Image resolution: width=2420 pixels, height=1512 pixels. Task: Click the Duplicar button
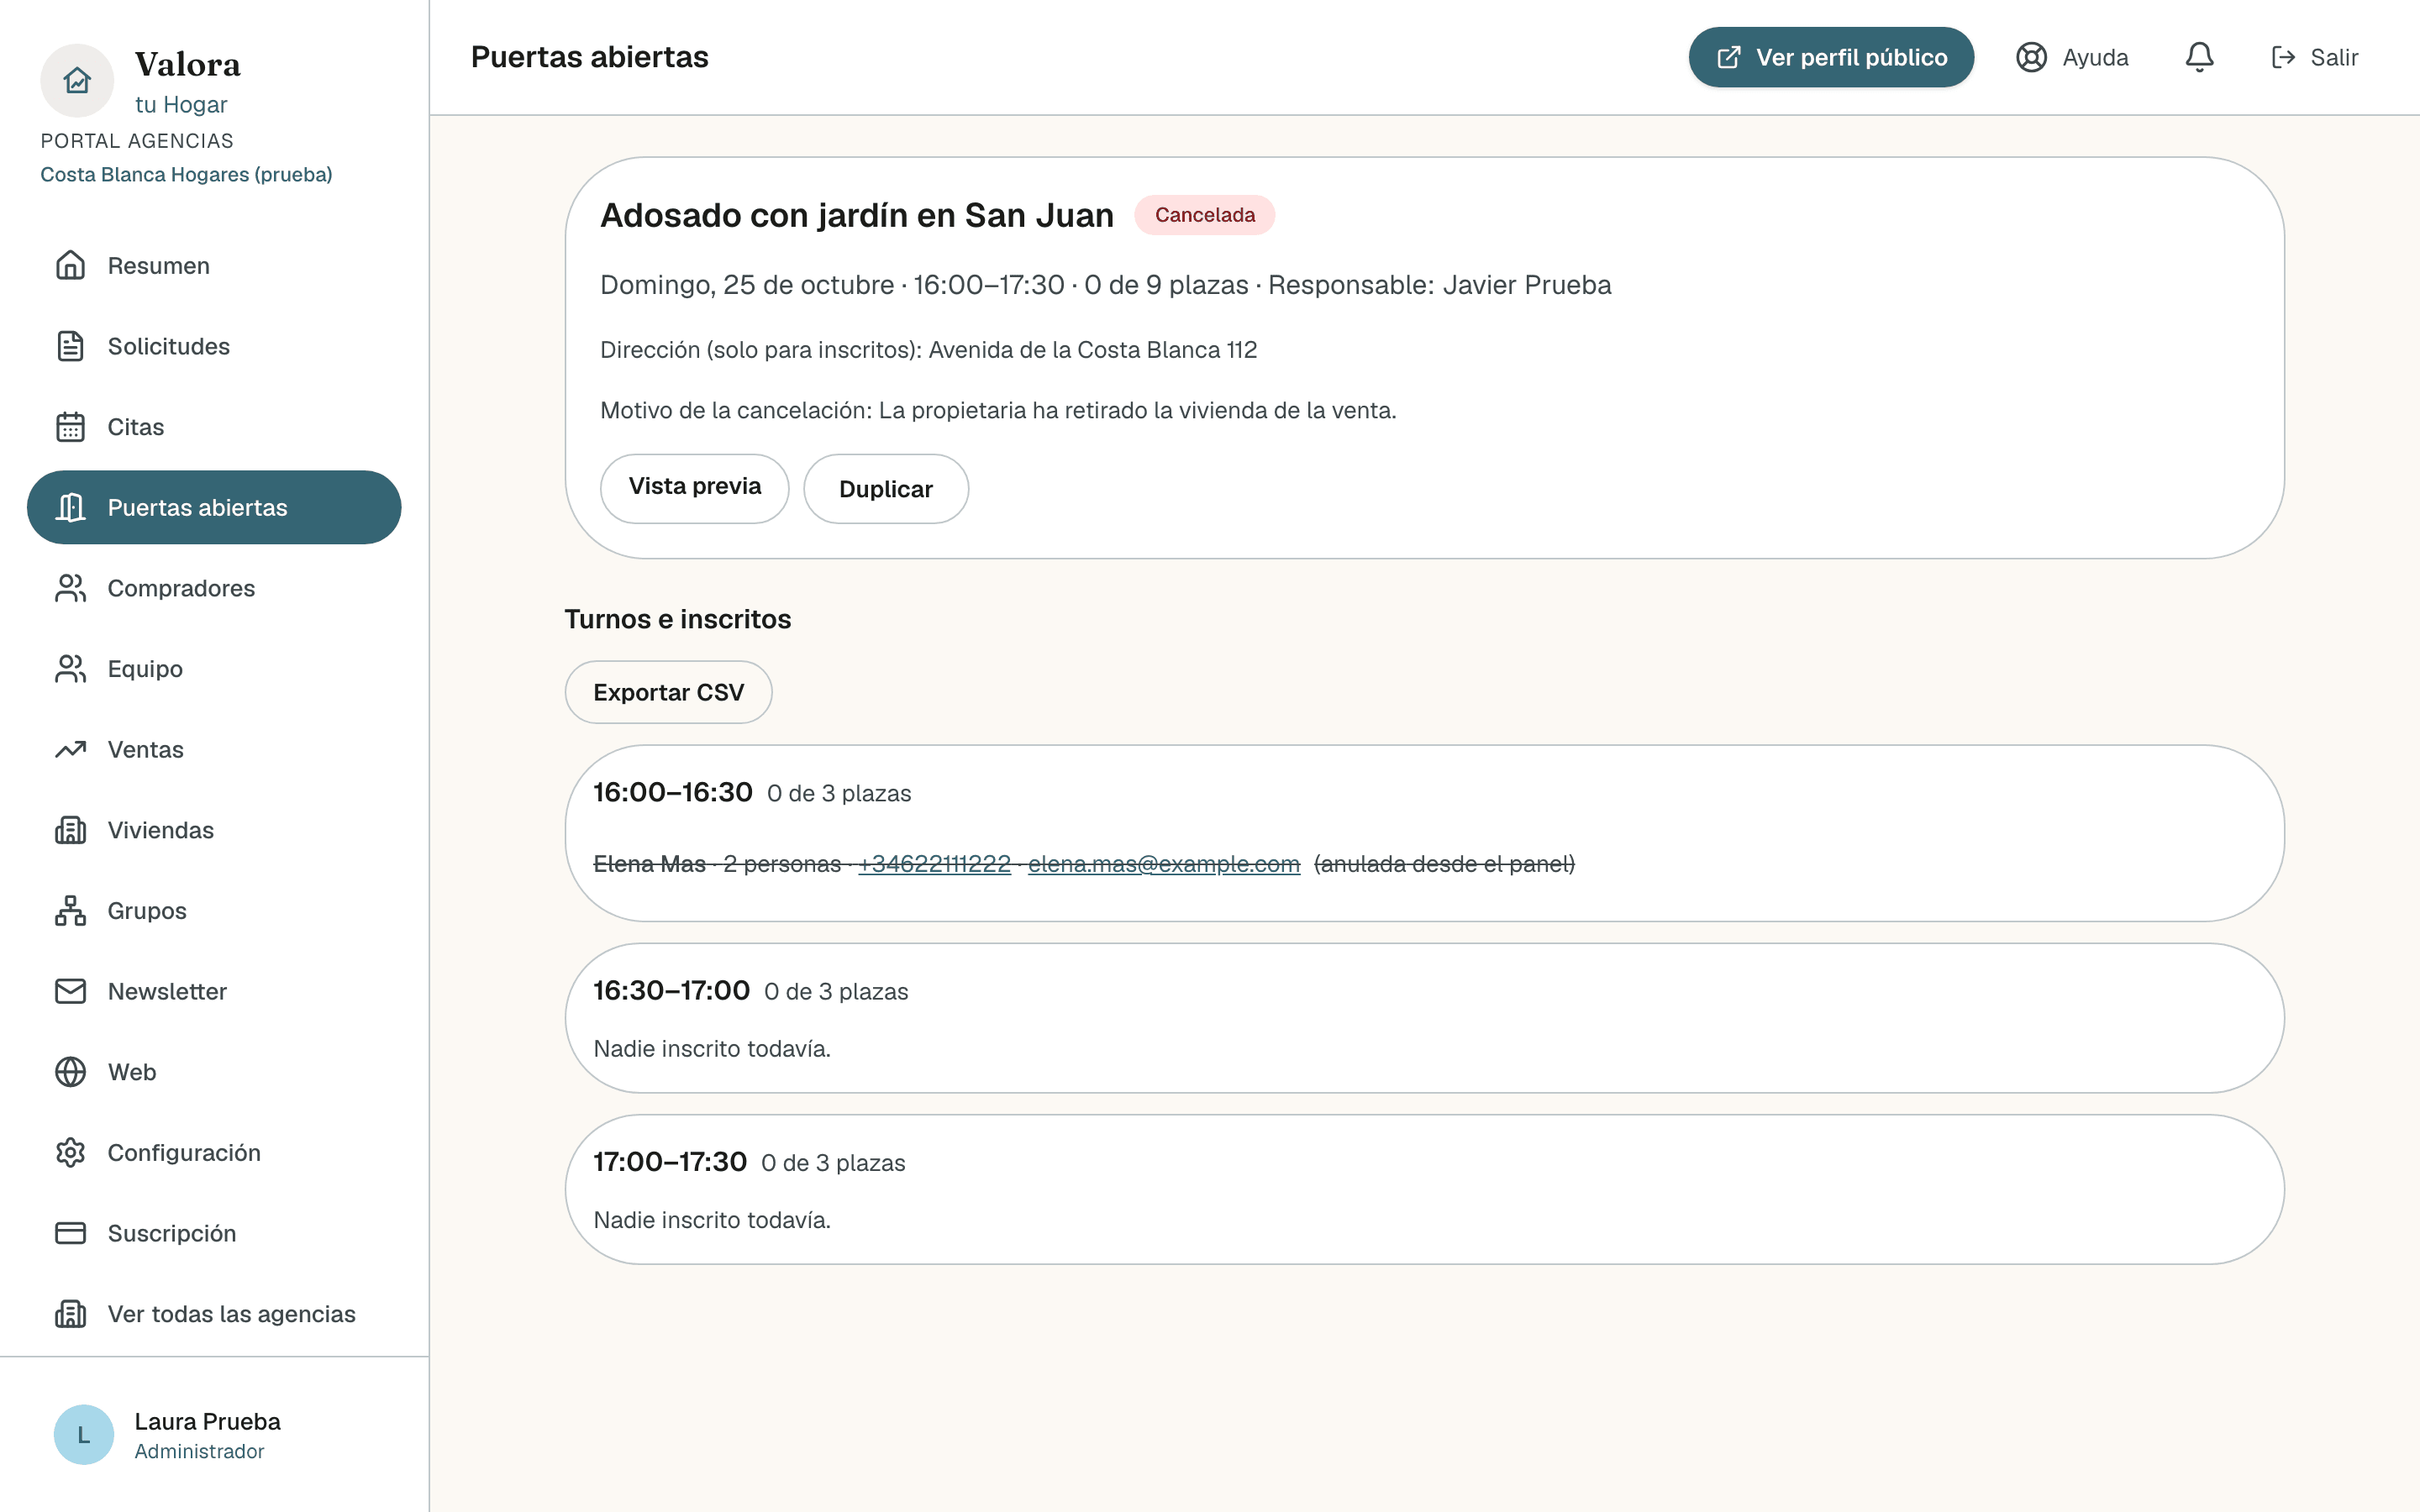pyautogui.click(x=886, y=488)
